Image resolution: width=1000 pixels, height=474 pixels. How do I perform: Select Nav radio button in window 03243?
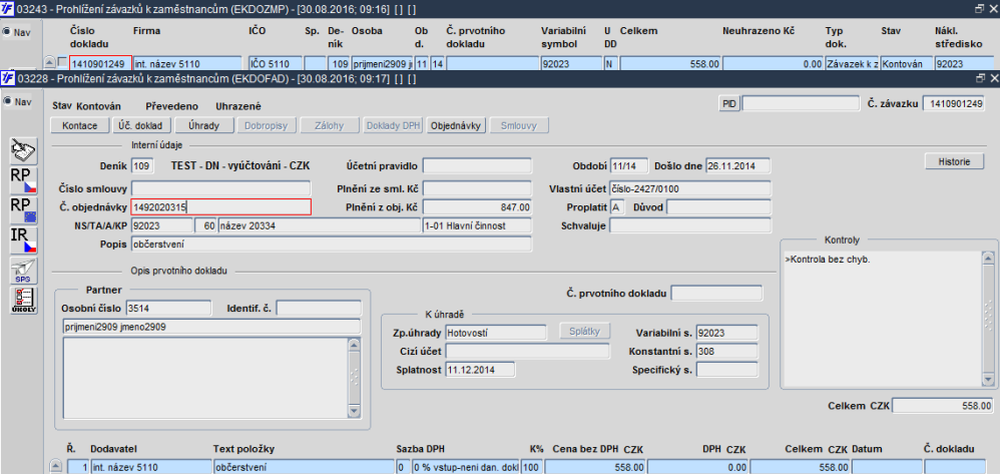pyautogui.click(x=7, y=31)
